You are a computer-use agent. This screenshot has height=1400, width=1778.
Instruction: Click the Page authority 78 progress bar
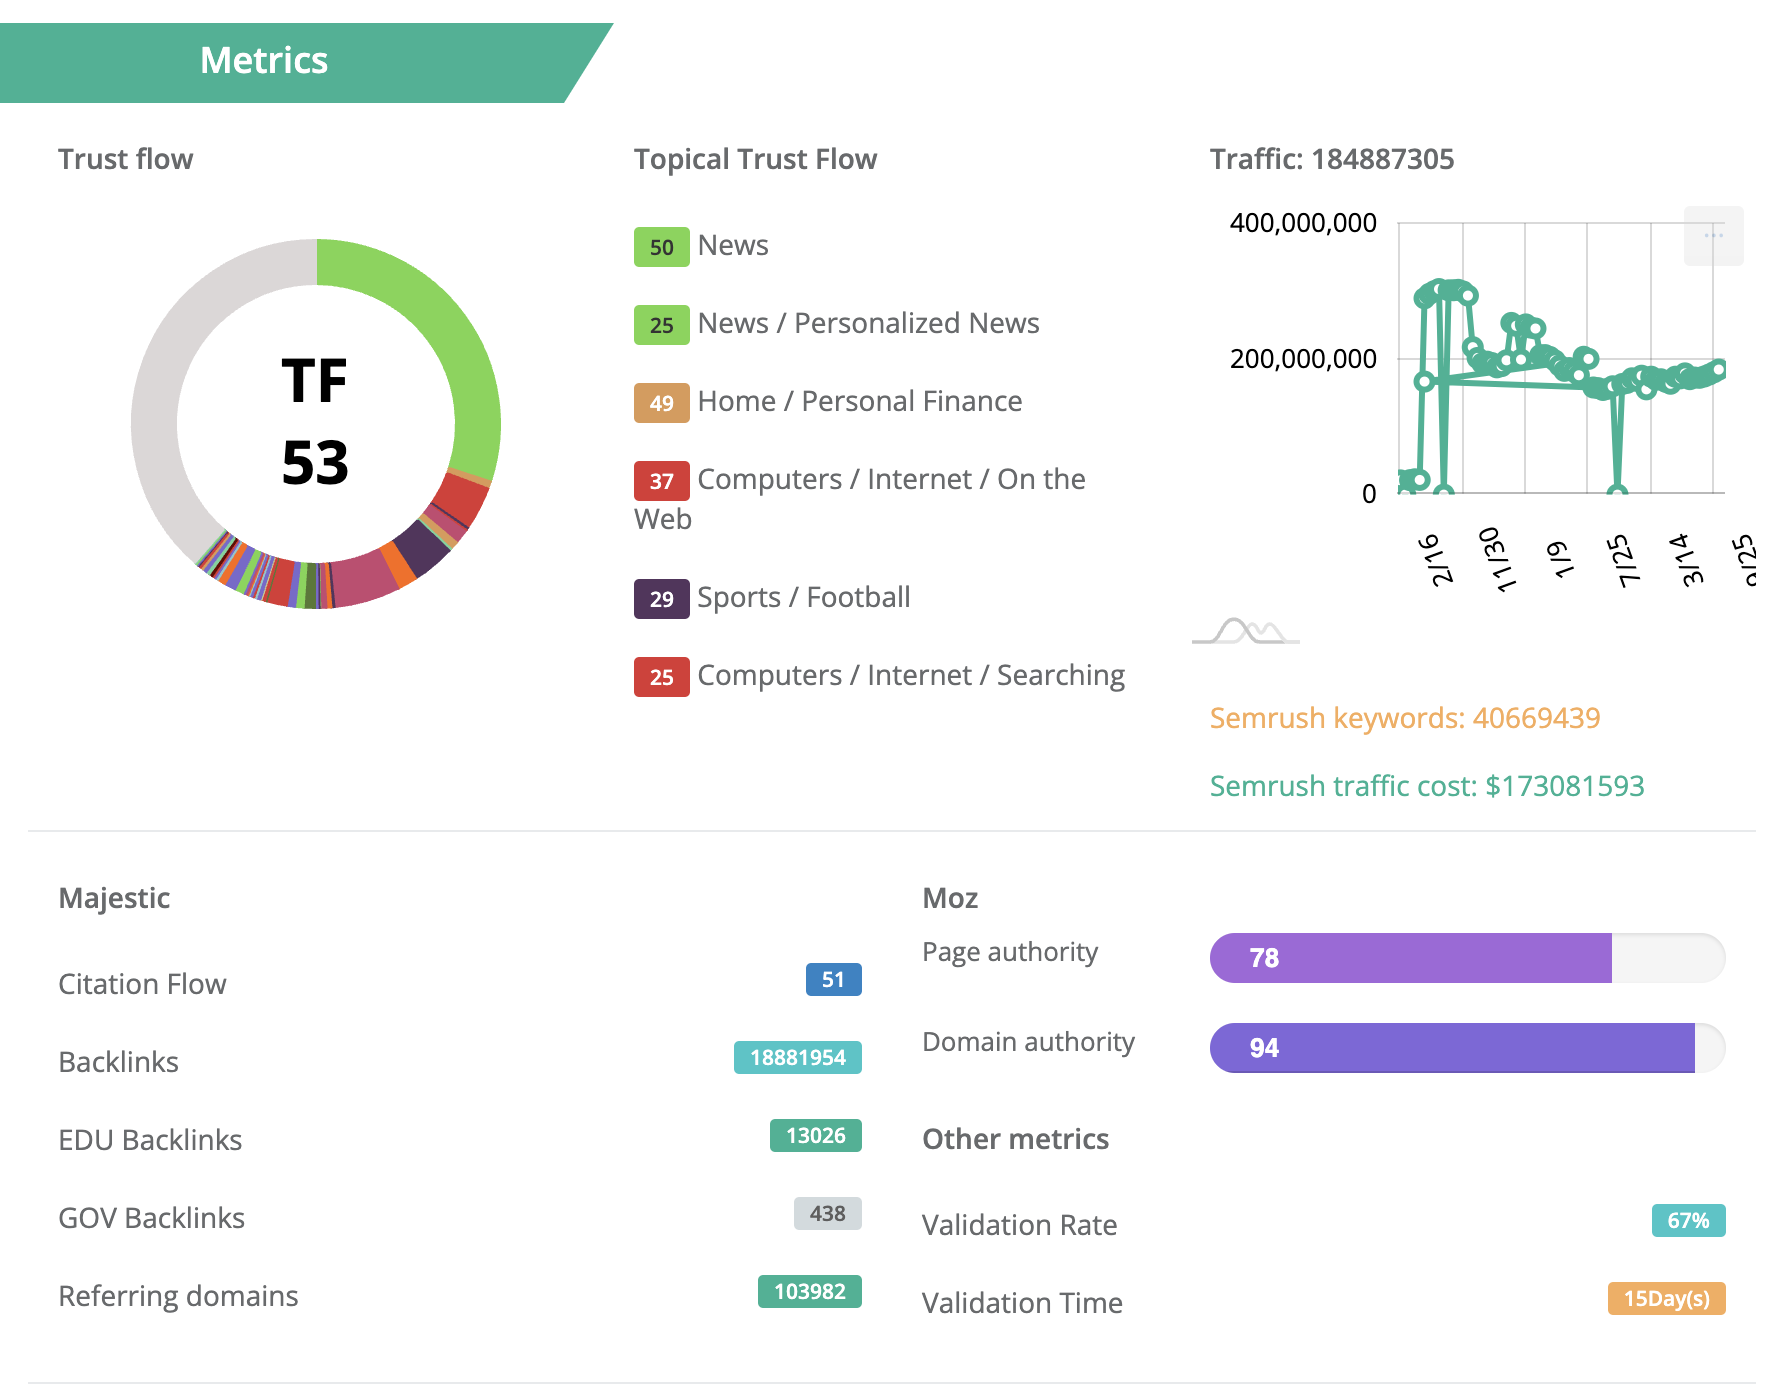(1466, 958)
